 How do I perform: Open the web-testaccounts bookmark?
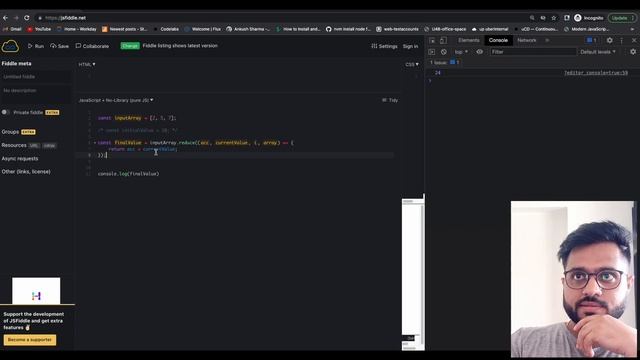[x=398, y=29]
